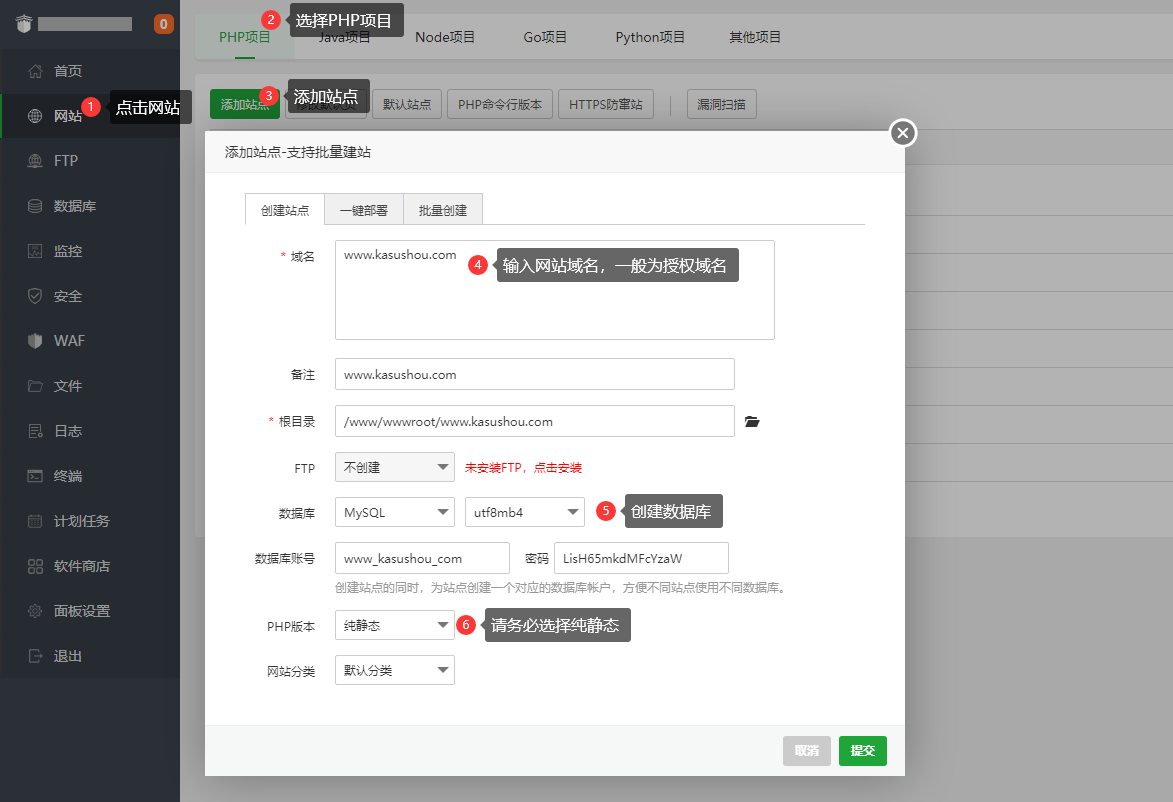Image resolution: width=1173 pixels, height=802 pixels.
Task: Open the 监控 monitoring sidebar icon
Action: pos(36,251)
